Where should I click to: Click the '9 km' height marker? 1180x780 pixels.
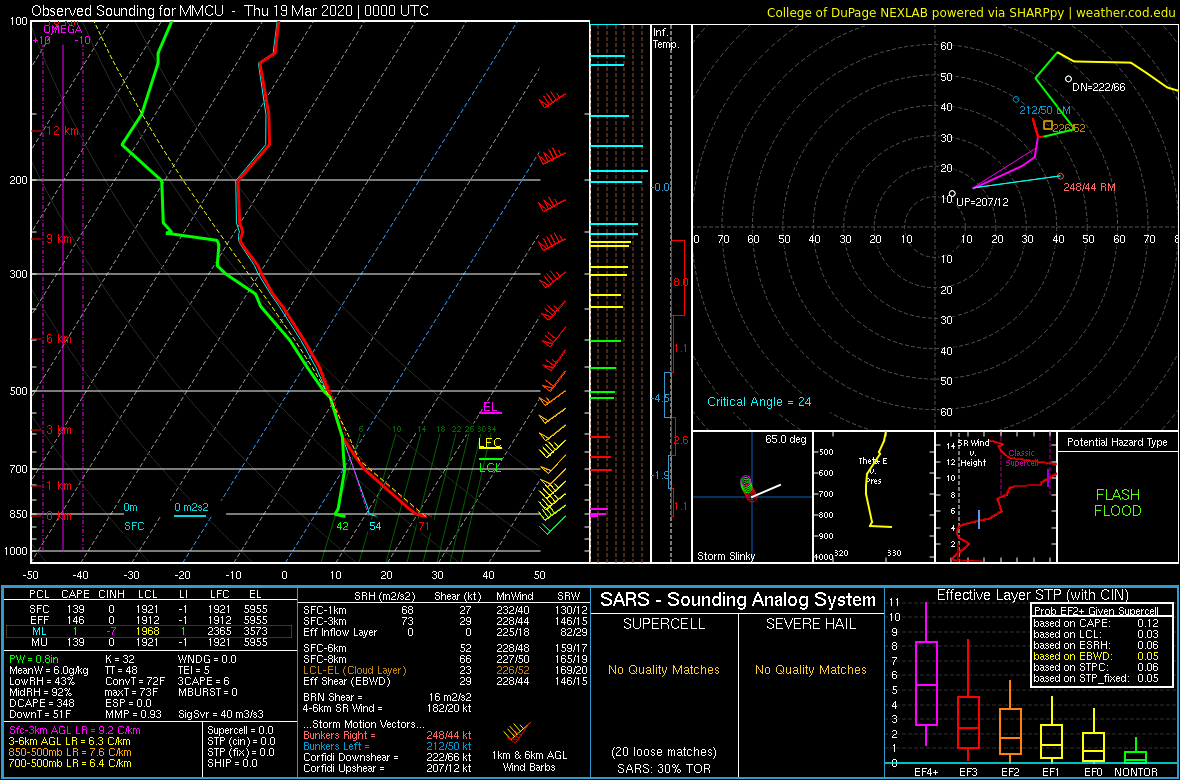[59, 239]
